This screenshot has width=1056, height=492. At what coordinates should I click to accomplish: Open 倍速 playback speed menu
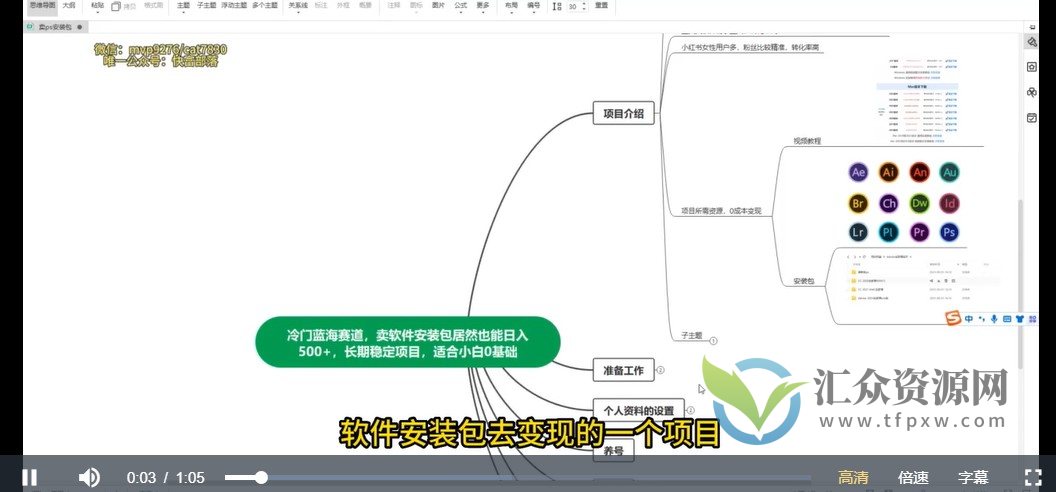[913, 477]
